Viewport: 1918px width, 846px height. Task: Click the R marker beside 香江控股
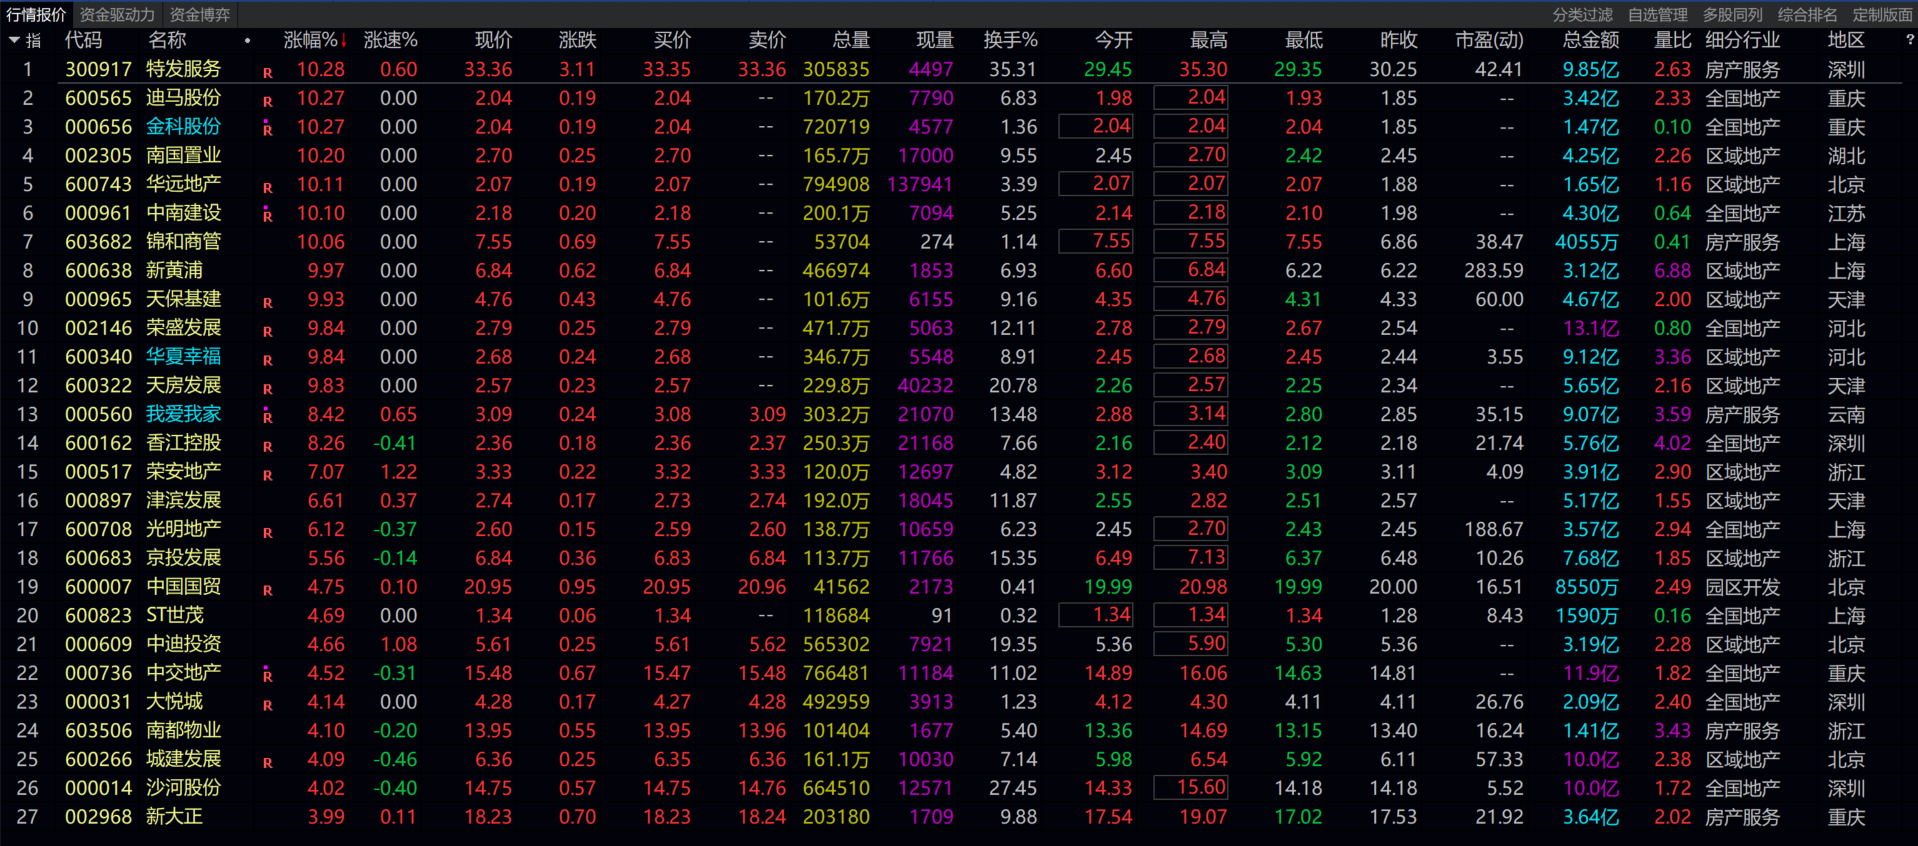[267, 447]
